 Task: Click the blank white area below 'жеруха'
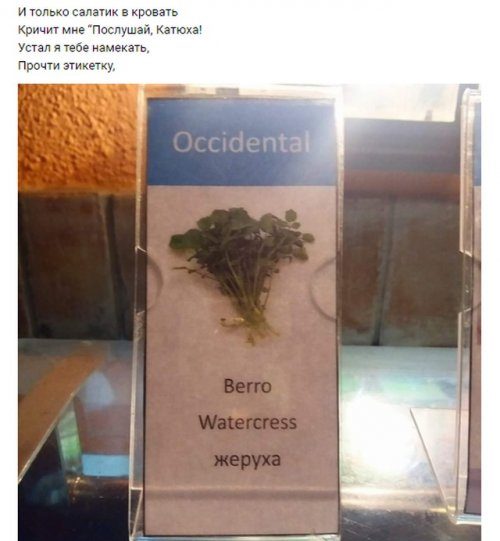[x=242, y=500]
